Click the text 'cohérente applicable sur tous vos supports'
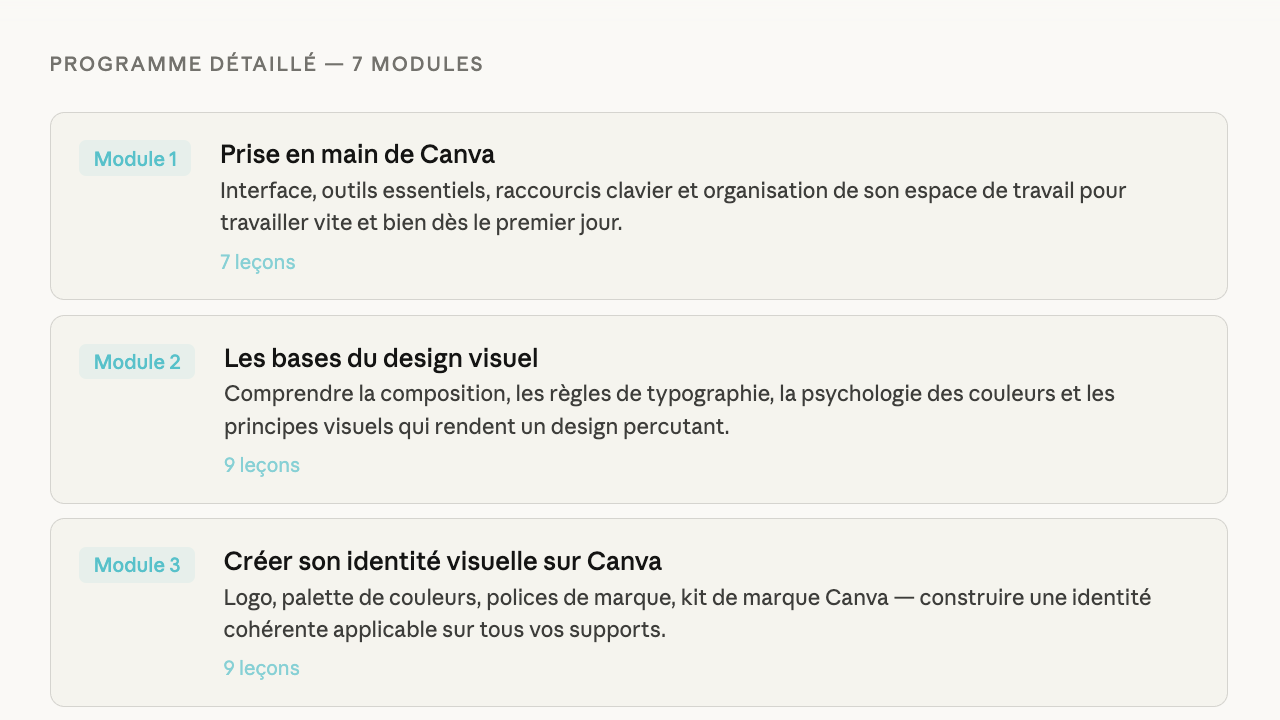 click(x=444, y=630)
